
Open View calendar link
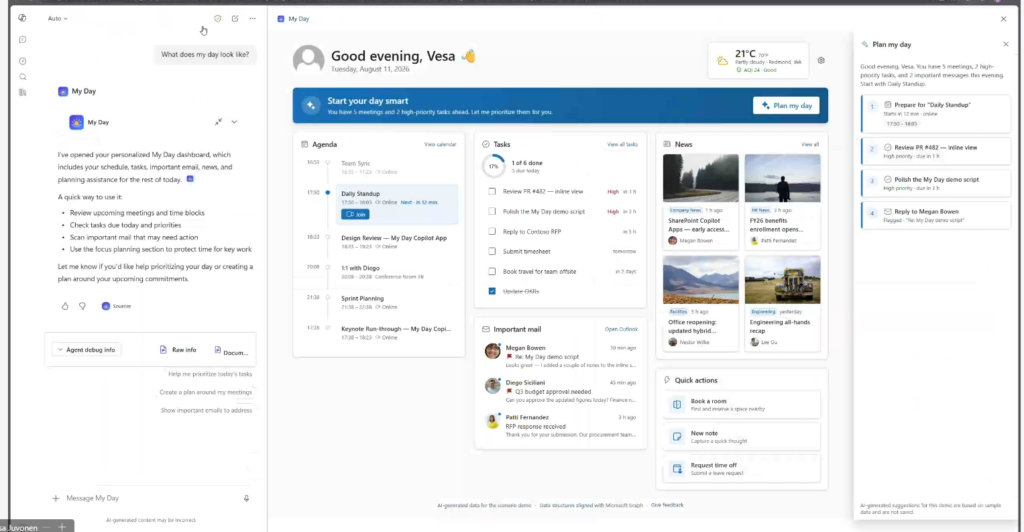click(440, 144)
